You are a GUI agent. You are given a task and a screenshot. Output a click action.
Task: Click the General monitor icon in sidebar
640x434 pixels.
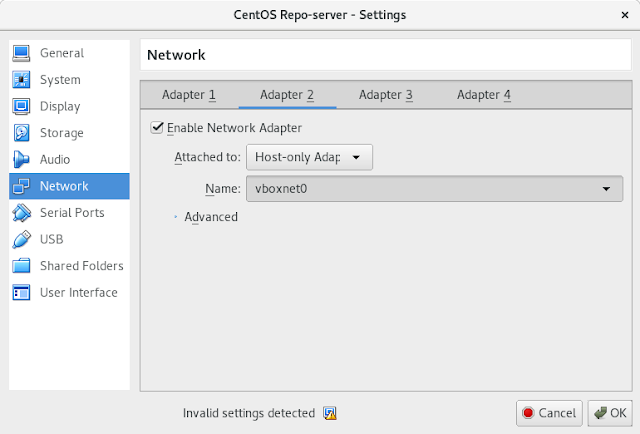point(21,53)
